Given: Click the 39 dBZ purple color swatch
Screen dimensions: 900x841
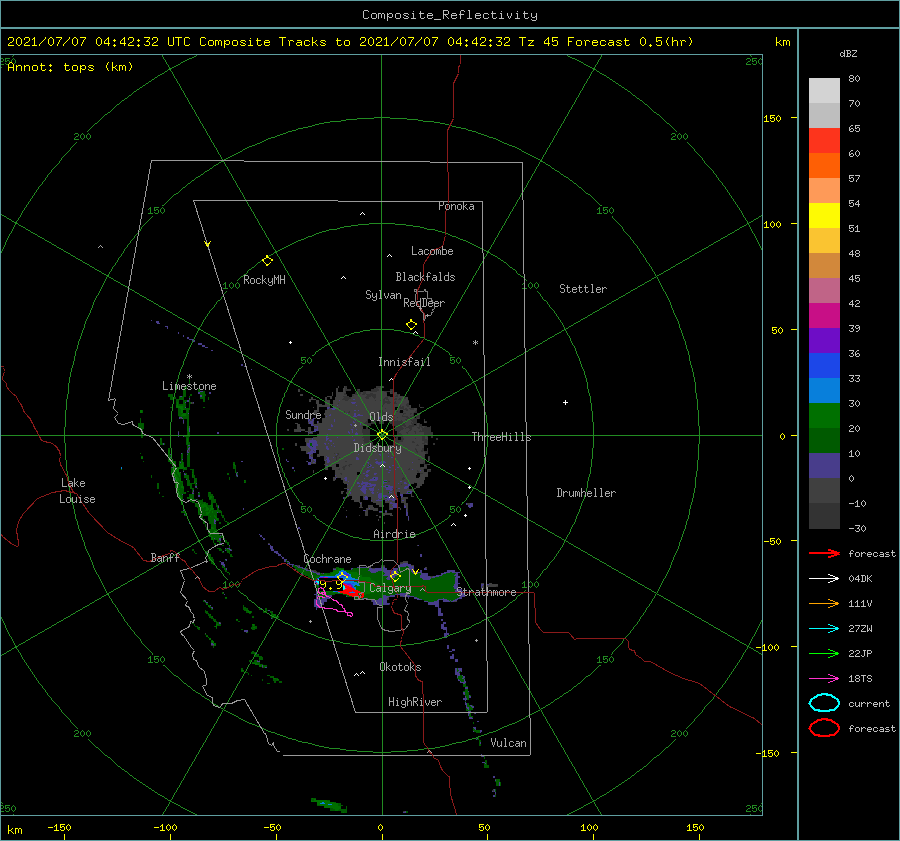Looking at the screenshot, I should tap(824, 340).
